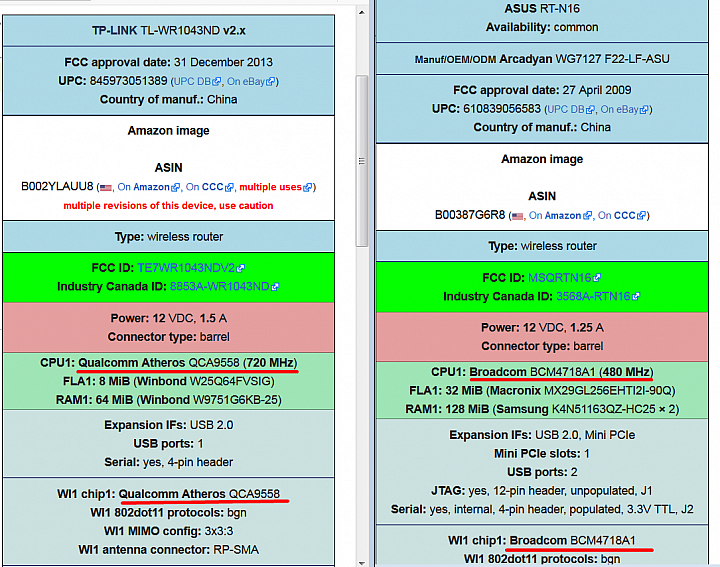This screenshot has height=567, width=720.
Task: Click FLA1 8 MiB Winbond W25Q64FVSIG text
Action: (x=169, y=382)
